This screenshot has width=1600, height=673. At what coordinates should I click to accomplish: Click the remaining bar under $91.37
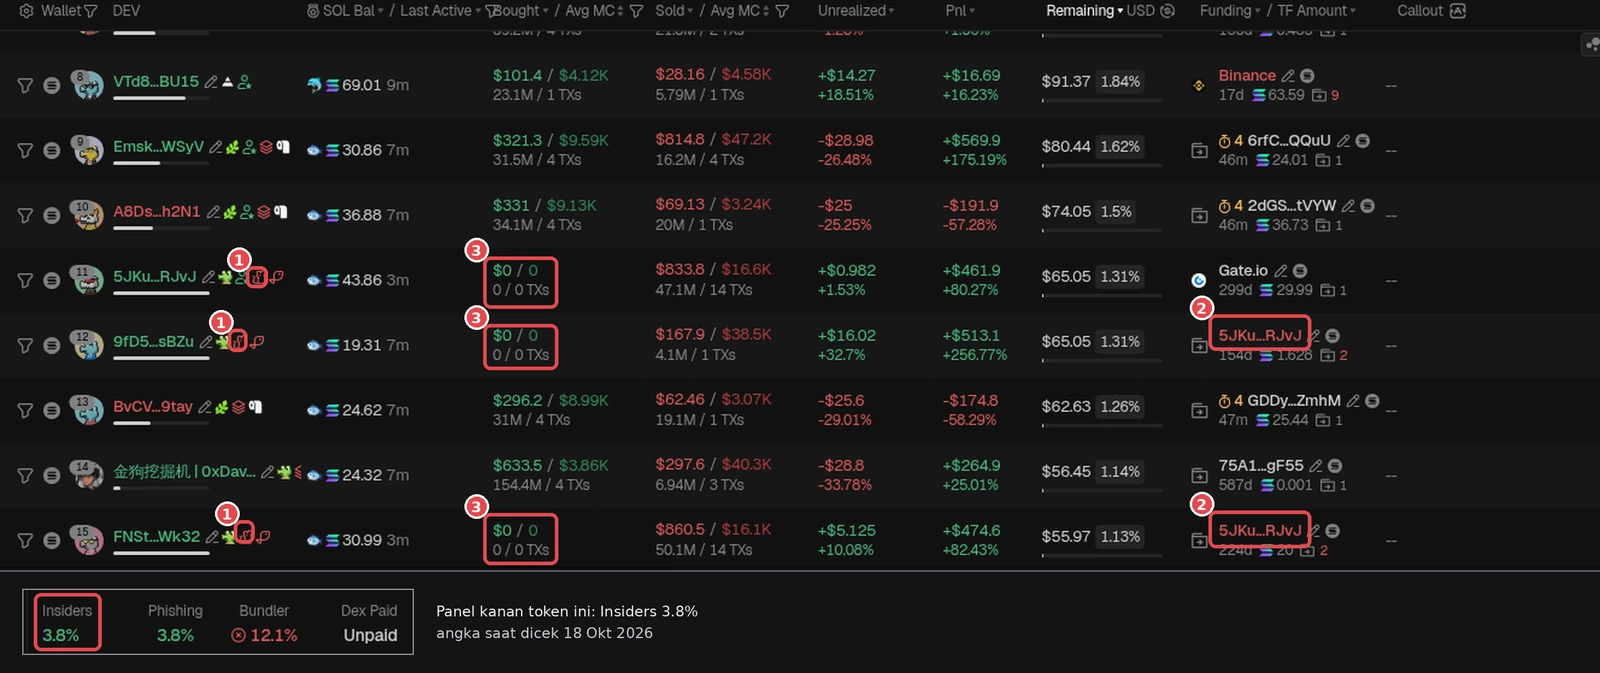tap(1102, 100)
